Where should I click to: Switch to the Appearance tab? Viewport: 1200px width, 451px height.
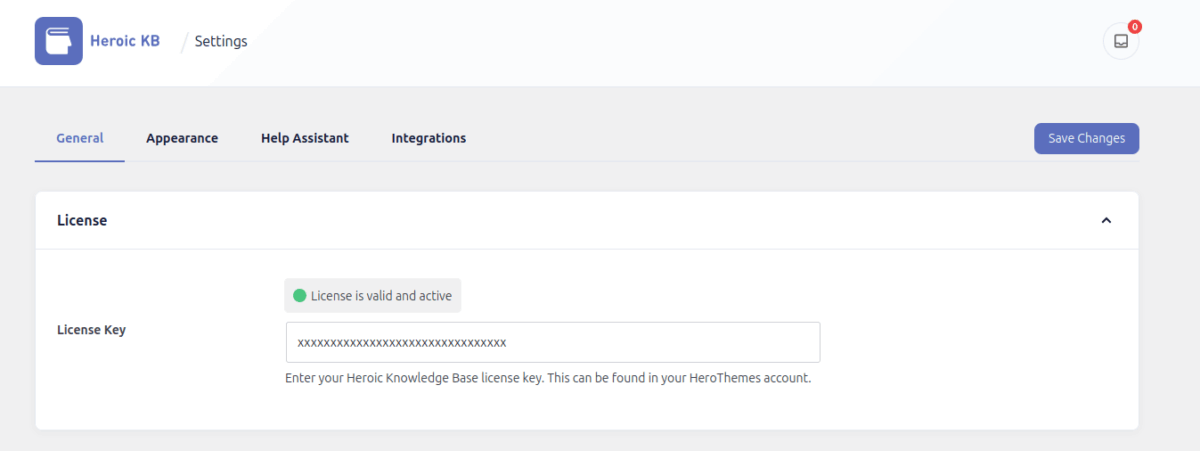[182, 138]
